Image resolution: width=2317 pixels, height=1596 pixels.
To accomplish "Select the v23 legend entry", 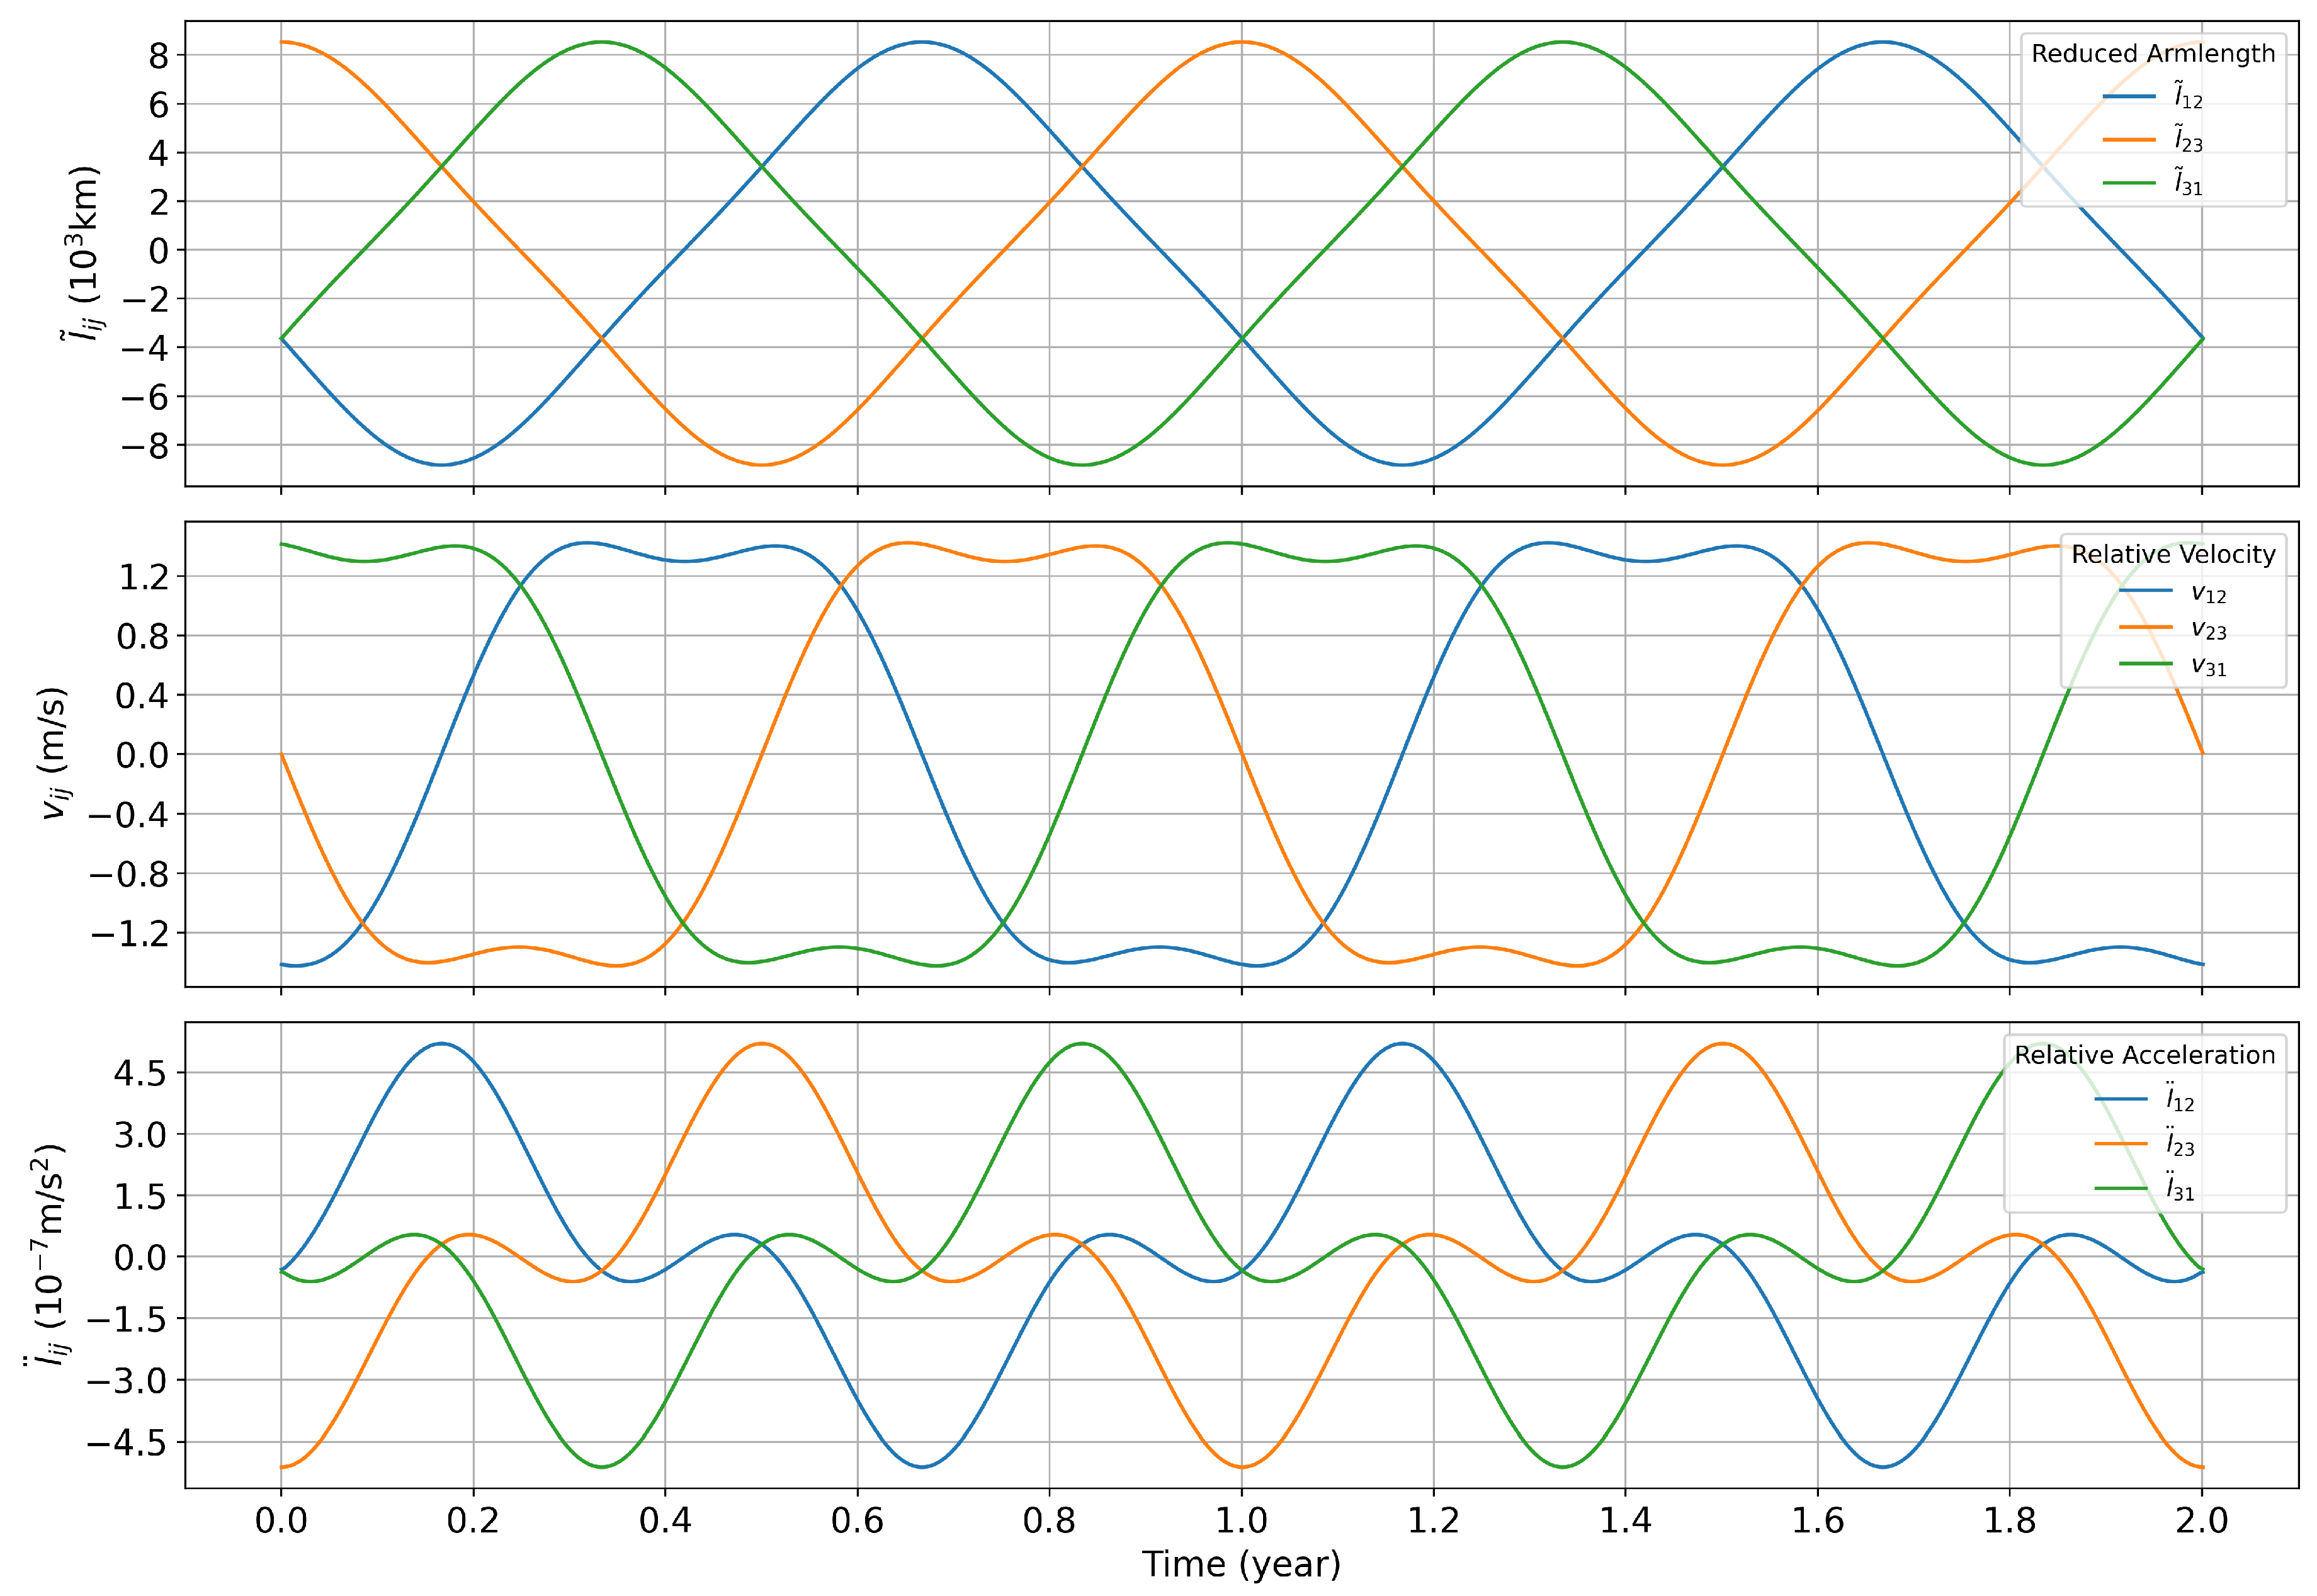I will coord(2172,629).
